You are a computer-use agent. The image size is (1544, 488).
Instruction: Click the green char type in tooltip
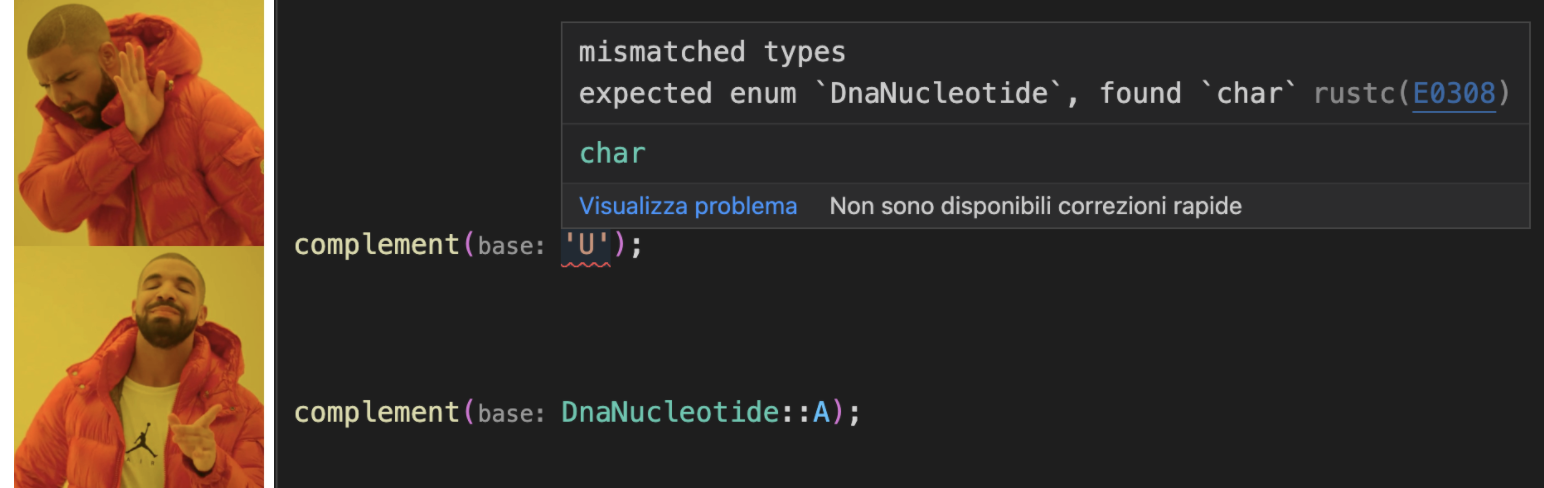[613, 153]
